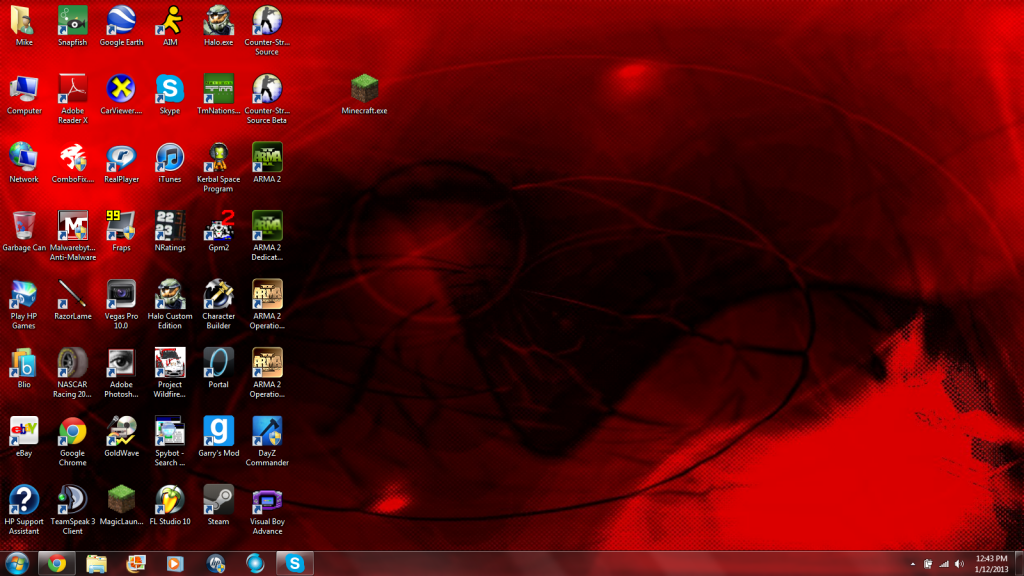Open the Computer desktop icon
The image size is (1024, 576).
(24, 95)
